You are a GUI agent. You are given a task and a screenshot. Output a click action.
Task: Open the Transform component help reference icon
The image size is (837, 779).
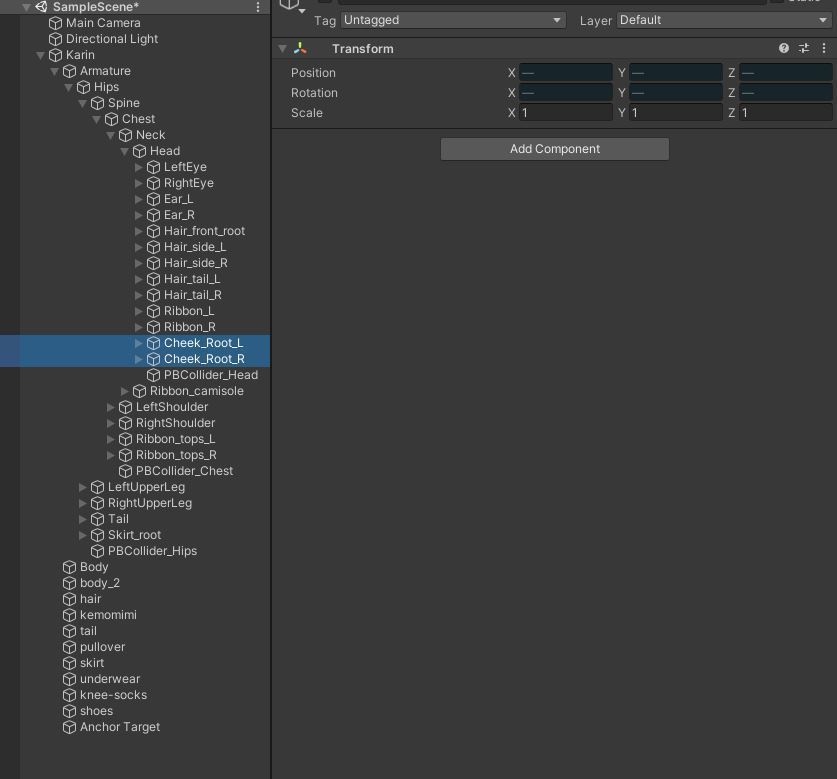pyautogui.click(x=783, y=49)
